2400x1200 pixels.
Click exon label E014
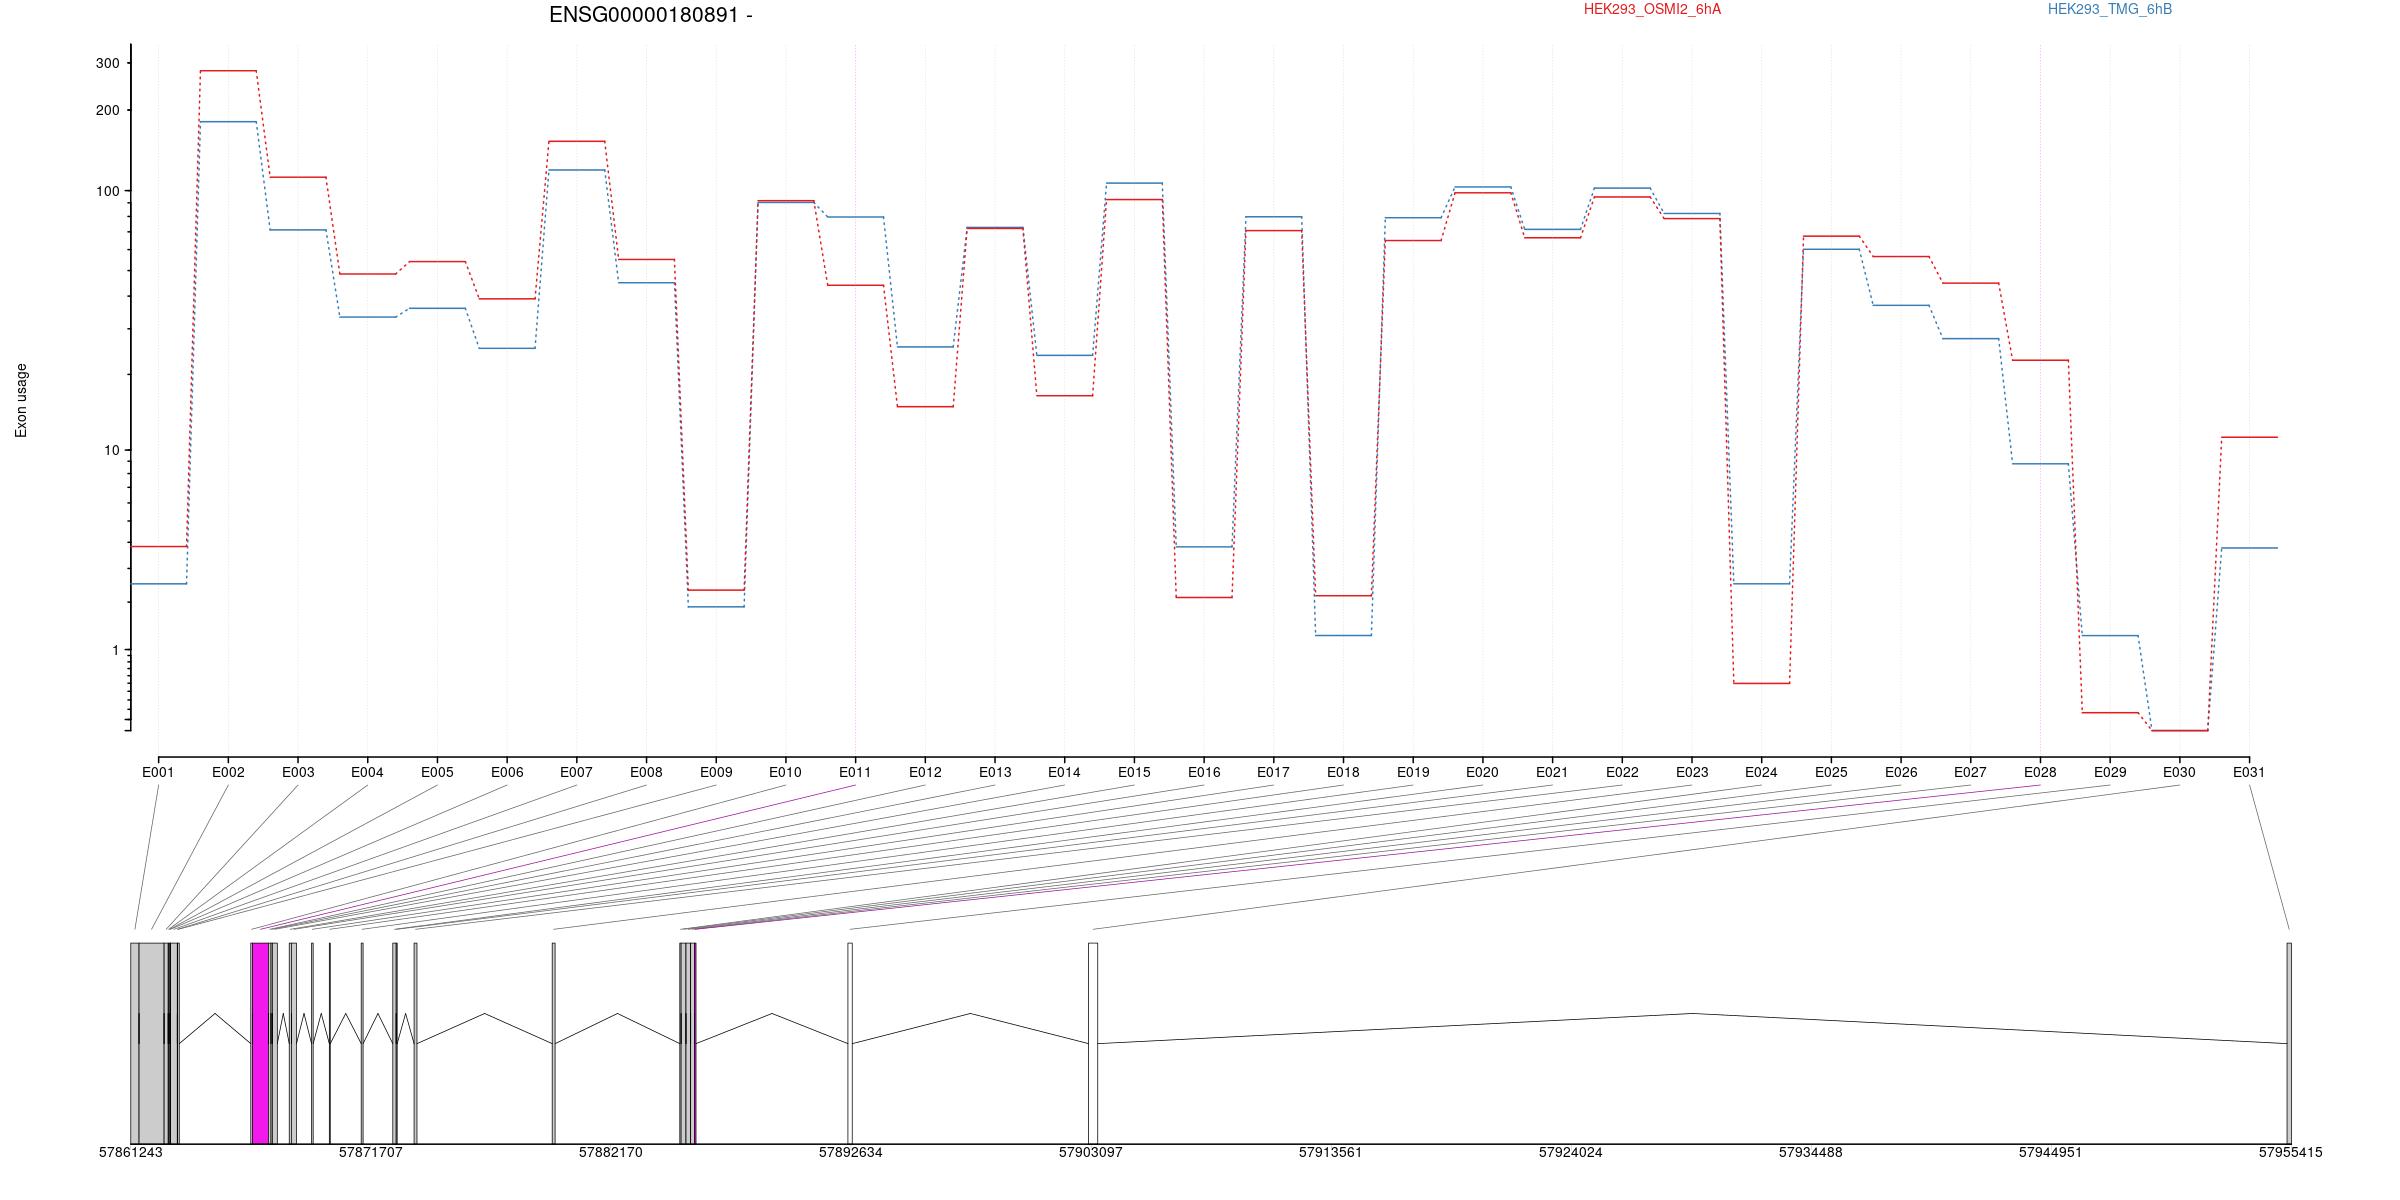[1064, 772]
